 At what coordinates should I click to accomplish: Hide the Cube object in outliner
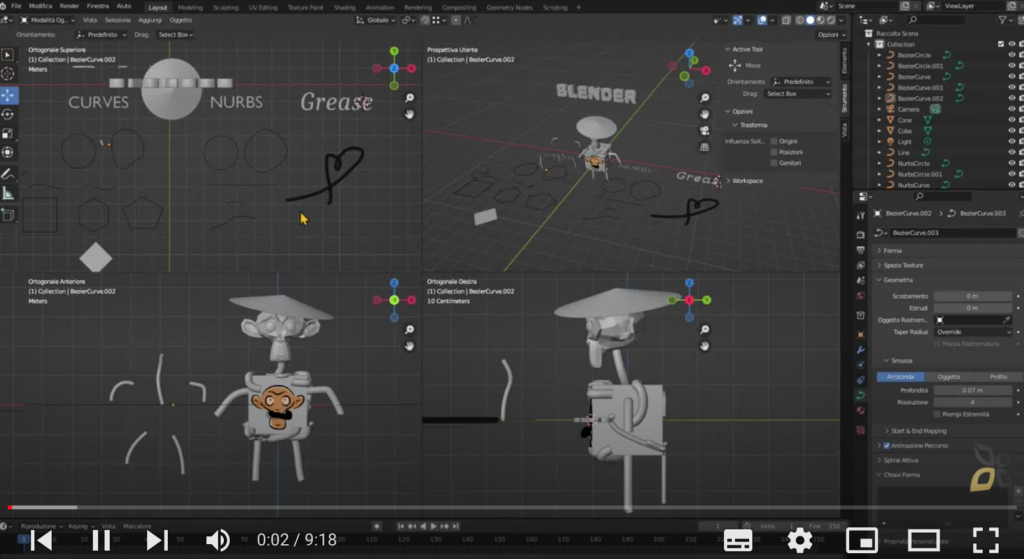pos(1012,131)
